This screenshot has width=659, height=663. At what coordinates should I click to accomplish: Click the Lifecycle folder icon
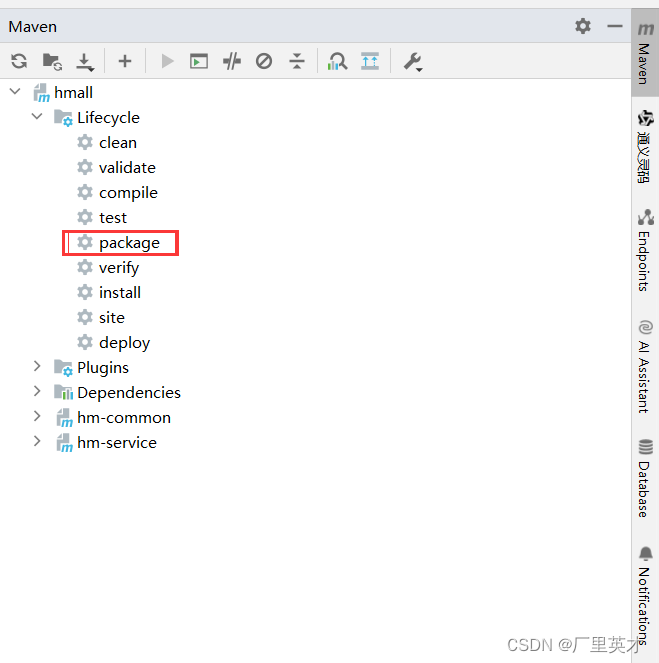coord(63,118)
